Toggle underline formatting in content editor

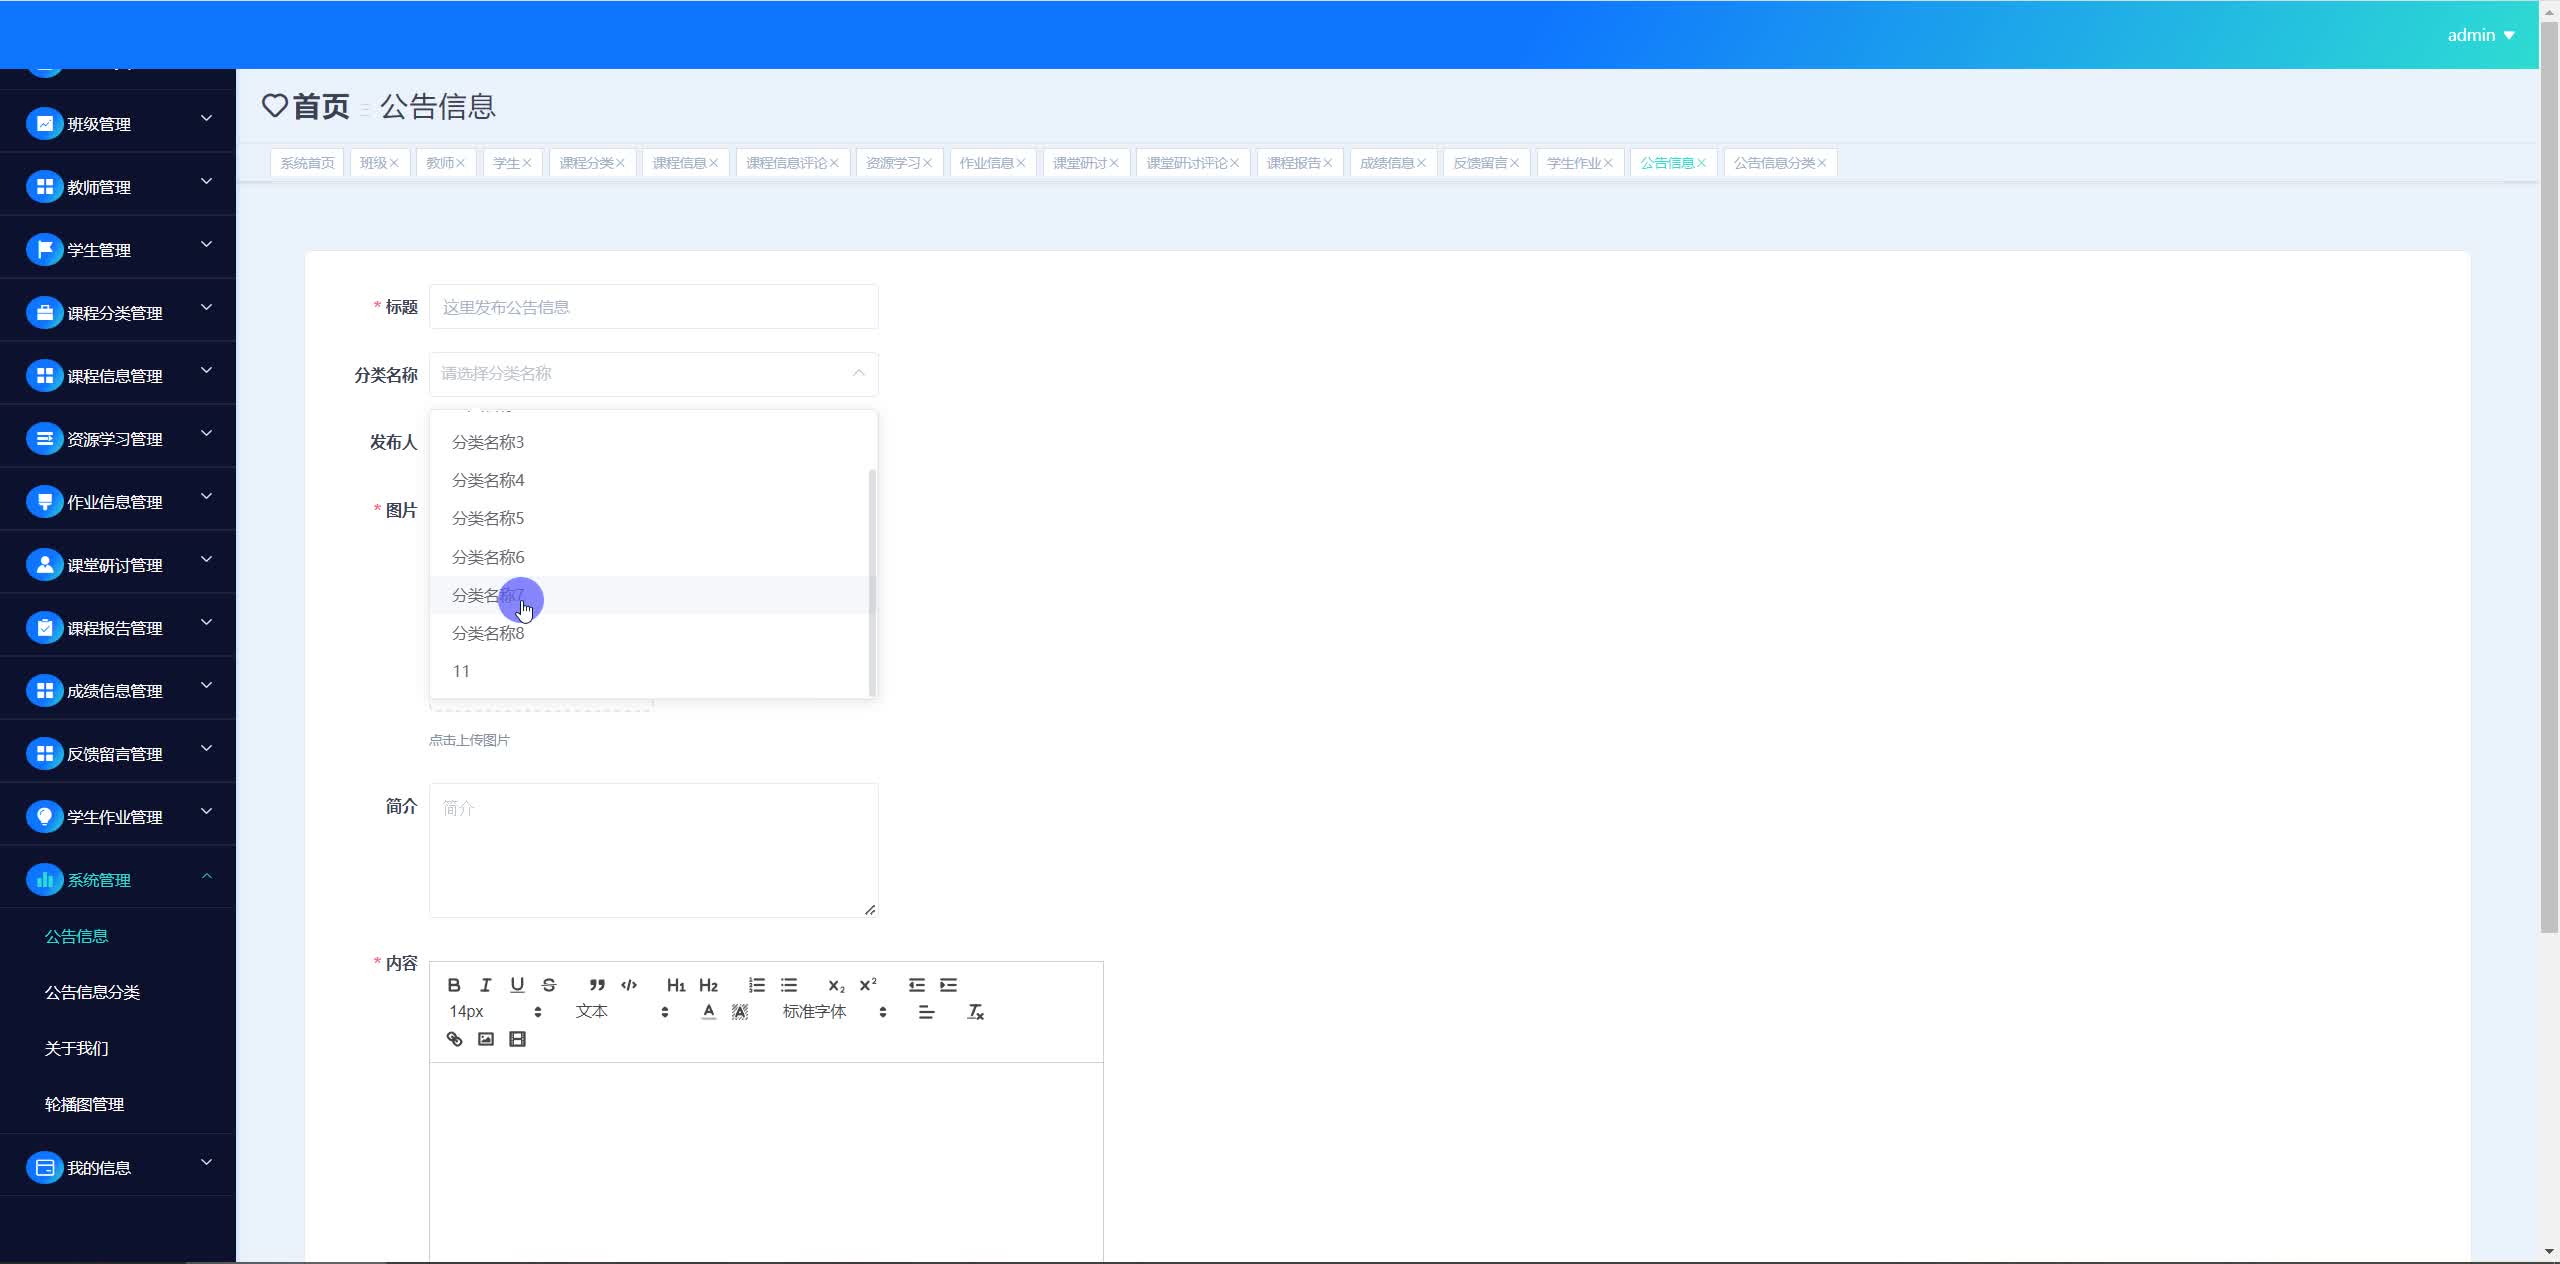coord(517,985)
